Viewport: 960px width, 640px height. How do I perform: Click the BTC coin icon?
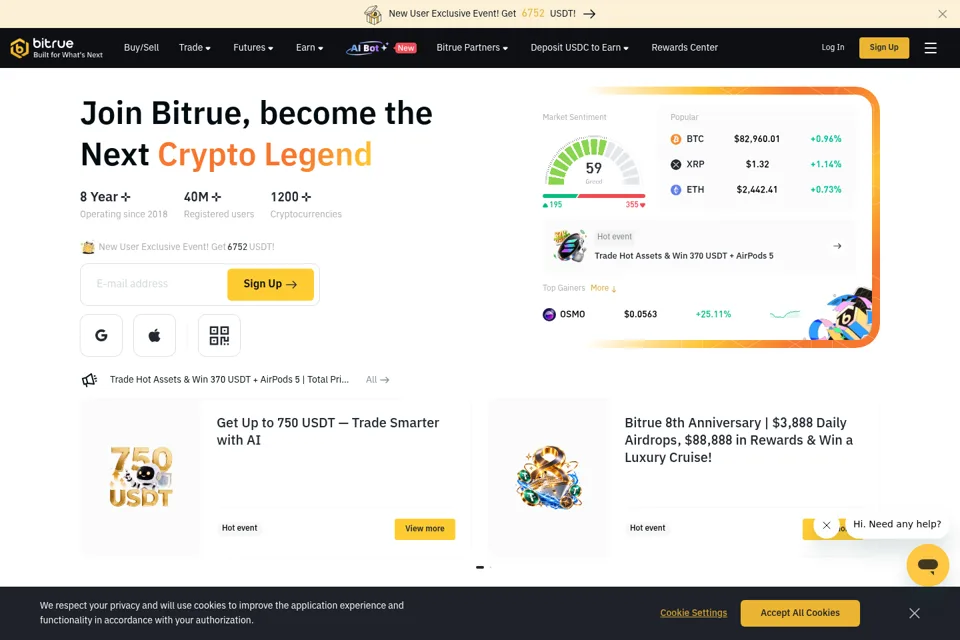[x=676, y=139]
